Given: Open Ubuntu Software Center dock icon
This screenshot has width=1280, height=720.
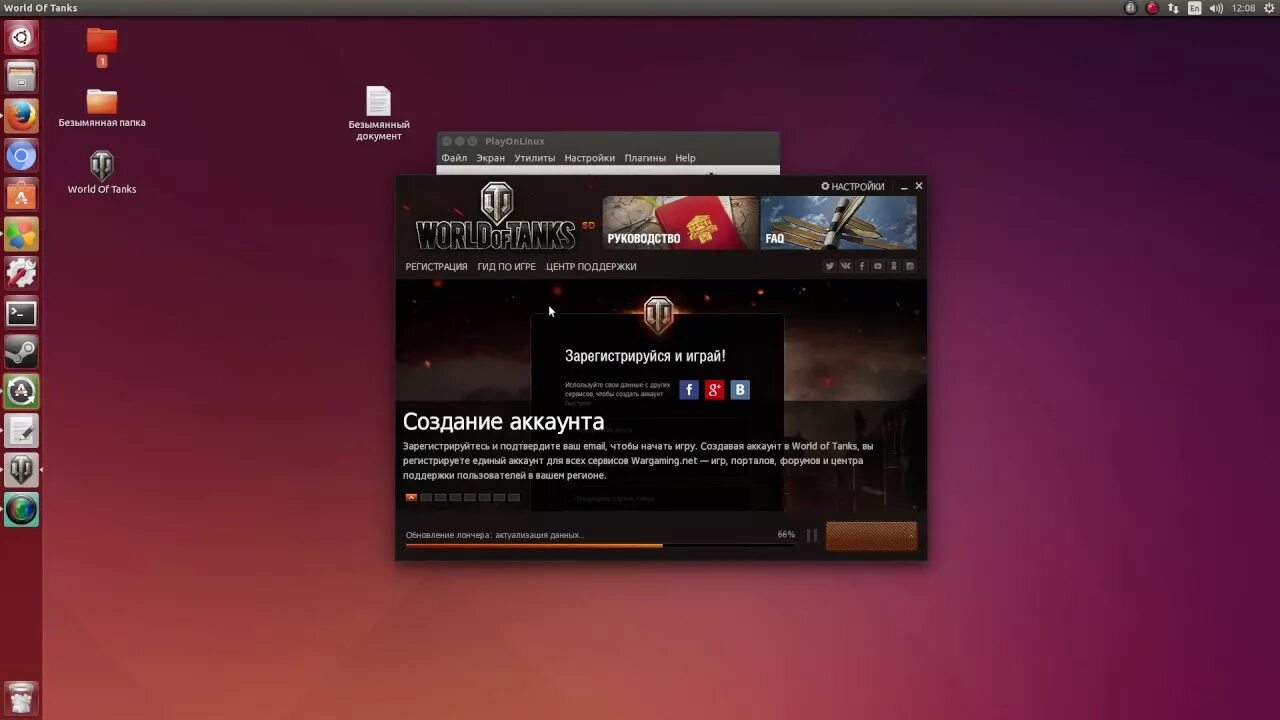Looking at the screenshot, I should point(21,195).
